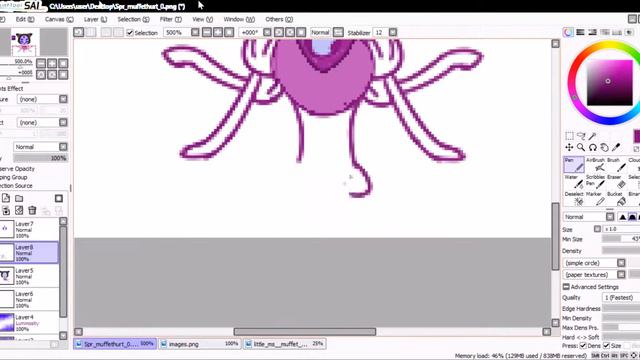
Task: Open the rotation angle +000° dropdown
Action: click(x=267, y=32)
